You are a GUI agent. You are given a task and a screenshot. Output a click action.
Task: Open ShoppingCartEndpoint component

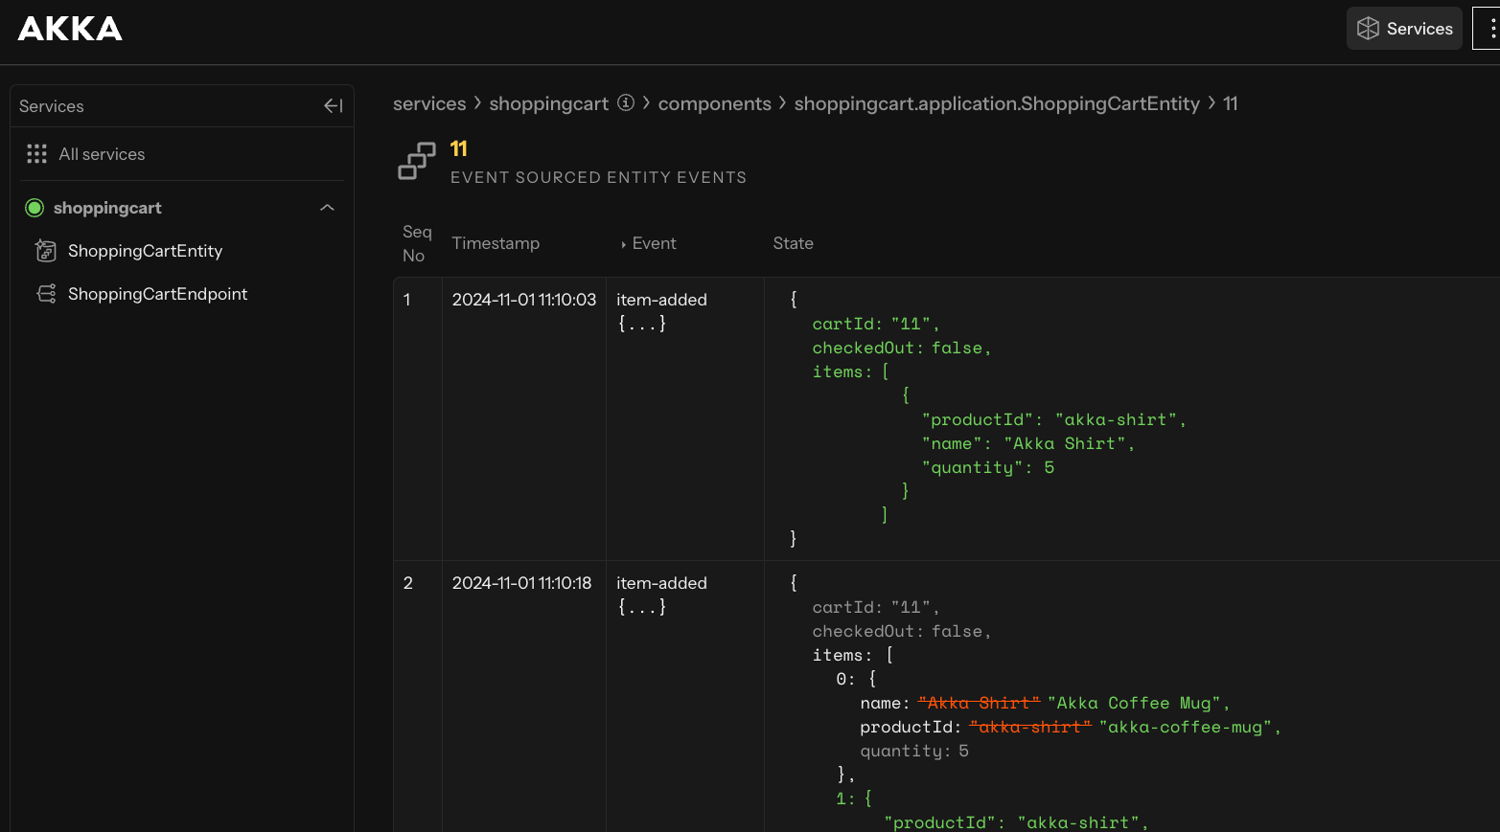tap(157, 294)
